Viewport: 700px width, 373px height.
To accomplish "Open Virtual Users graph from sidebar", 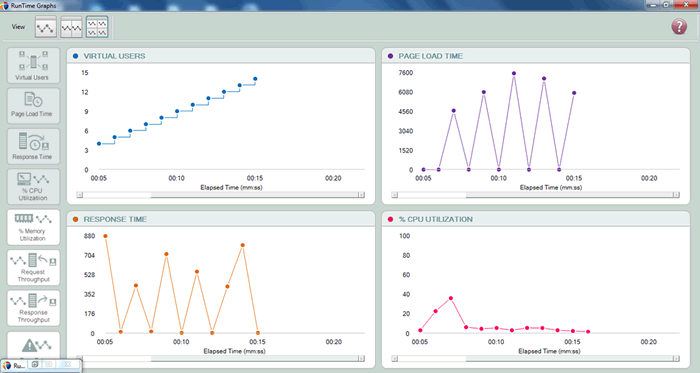I will pyautogui.click(x=33, y=66).
